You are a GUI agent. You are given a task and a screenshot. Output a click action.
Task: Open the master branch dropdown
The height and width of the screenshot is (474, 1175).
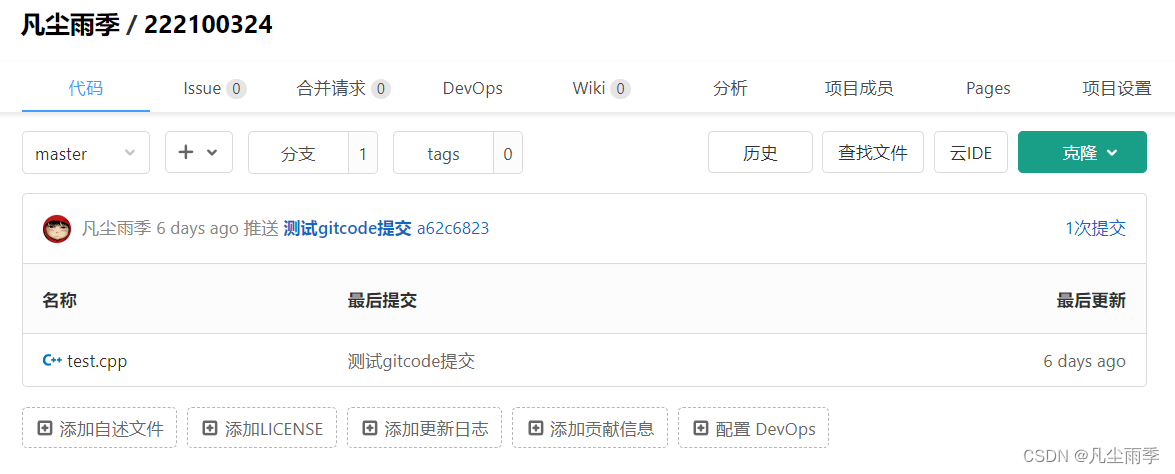point(86,153)
